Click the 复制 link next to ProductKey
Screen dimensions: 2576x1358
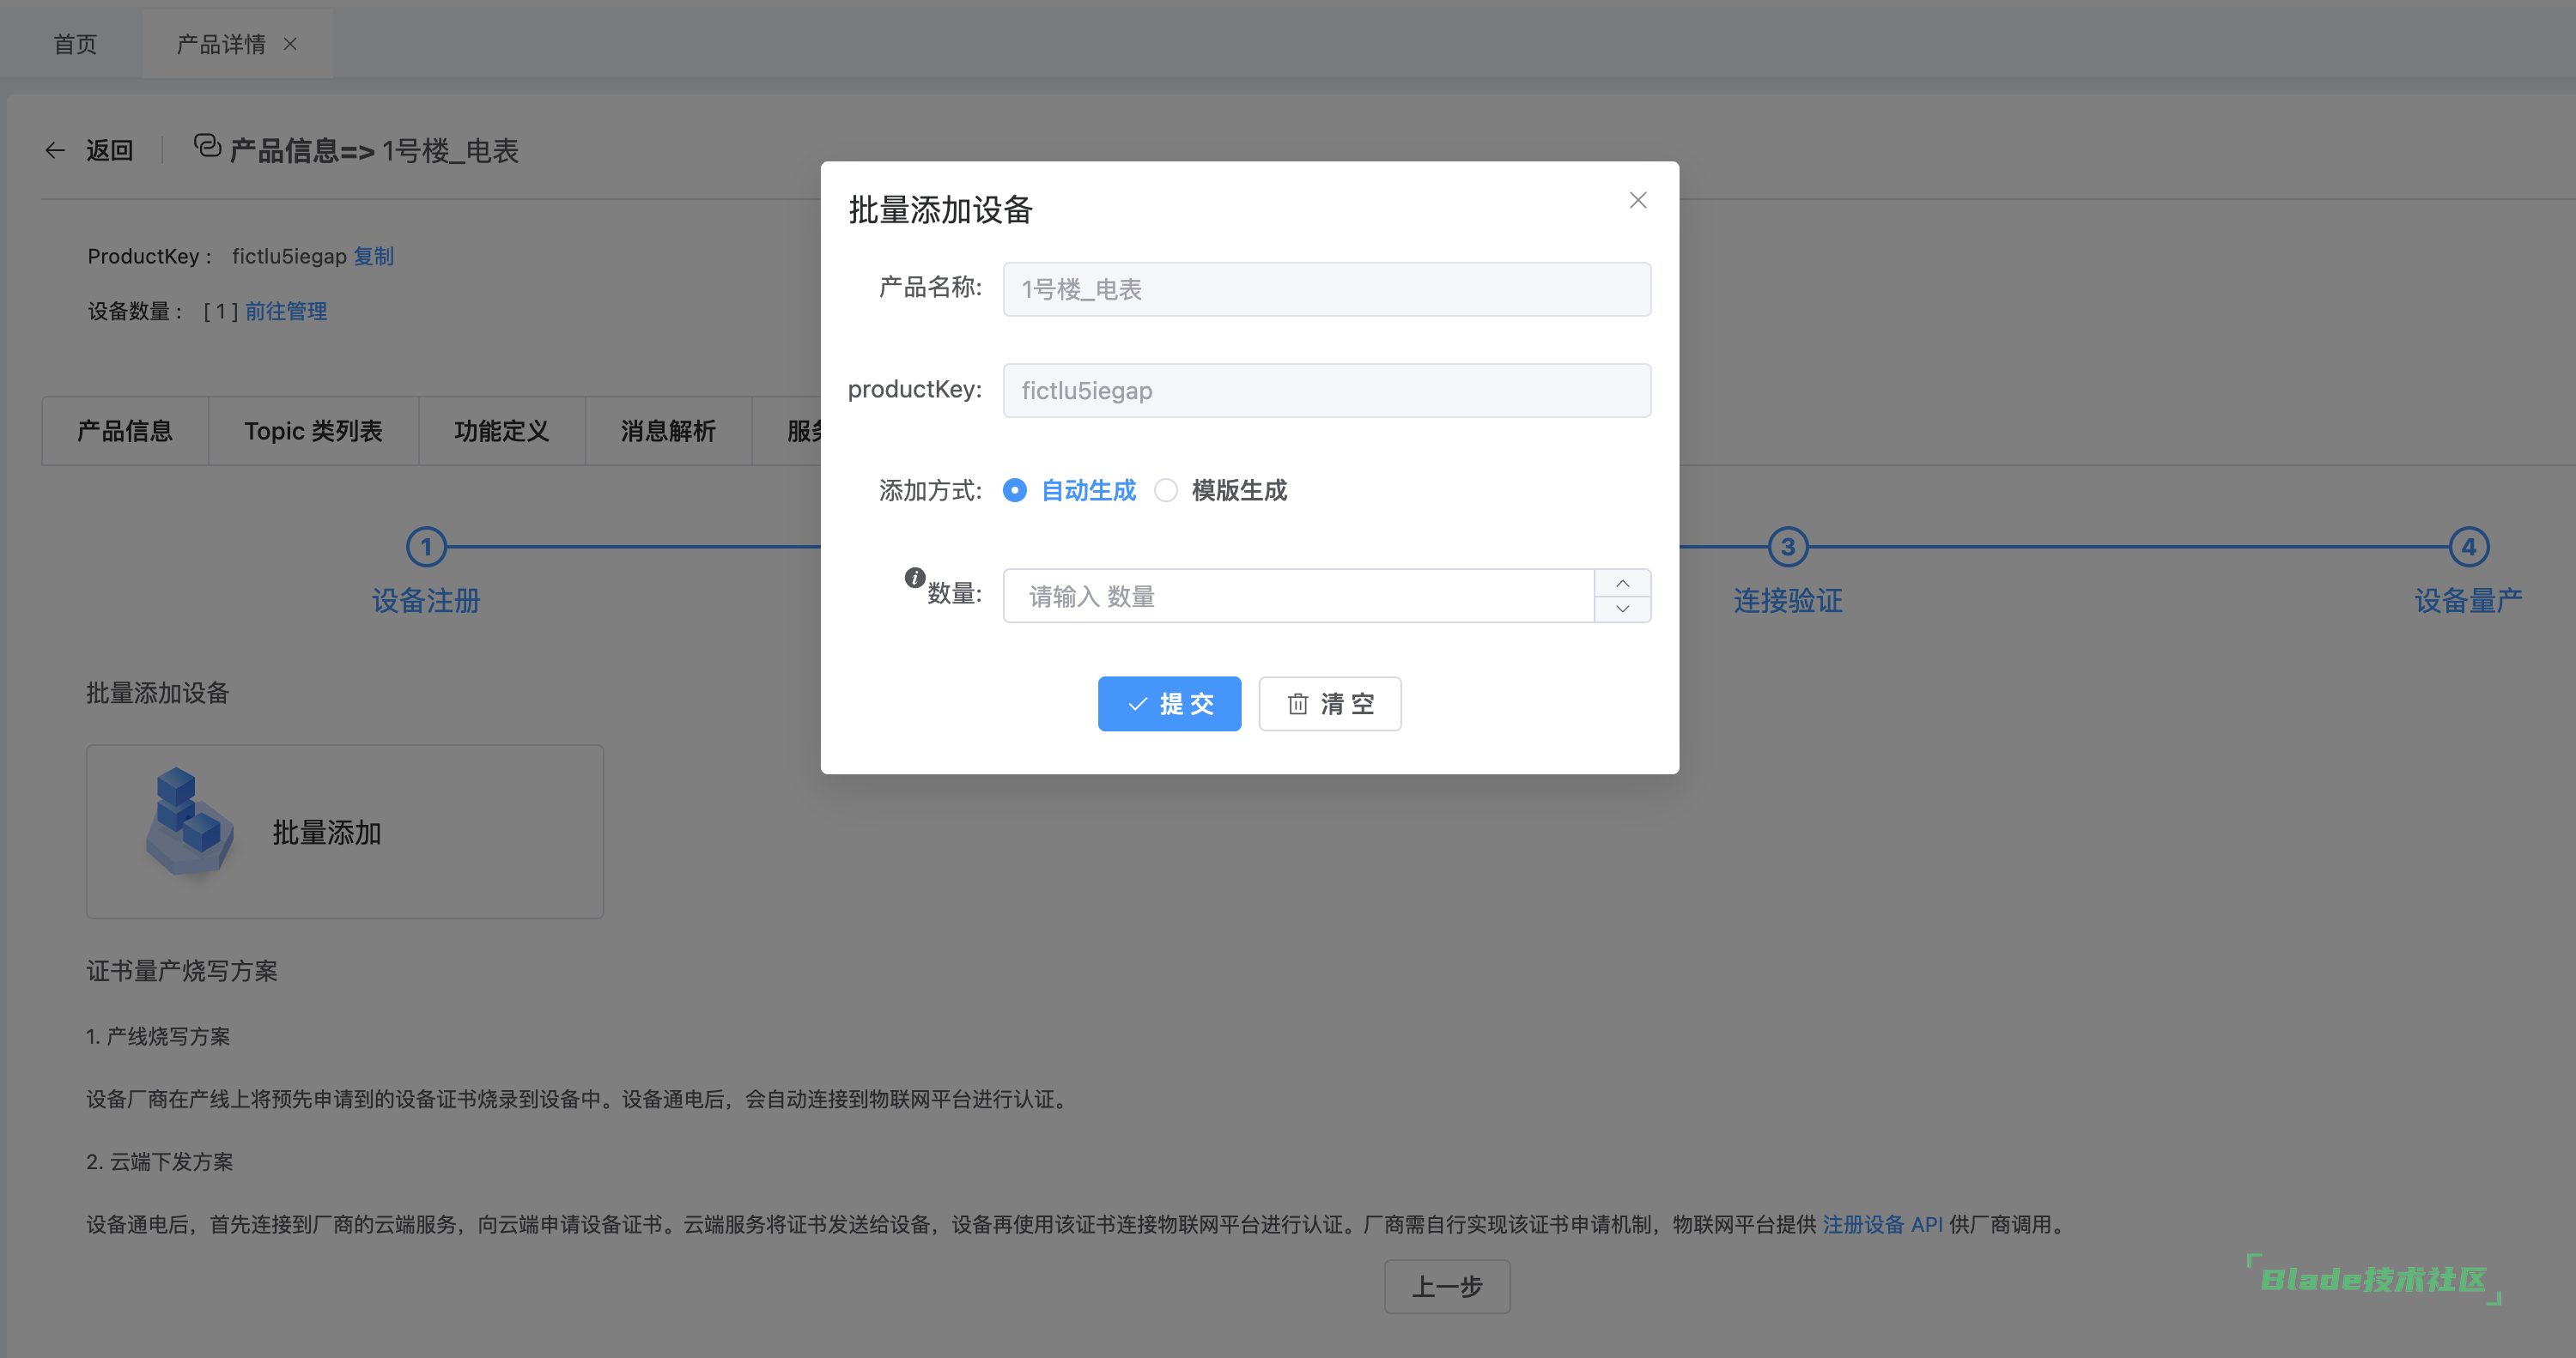click(374, 256)
